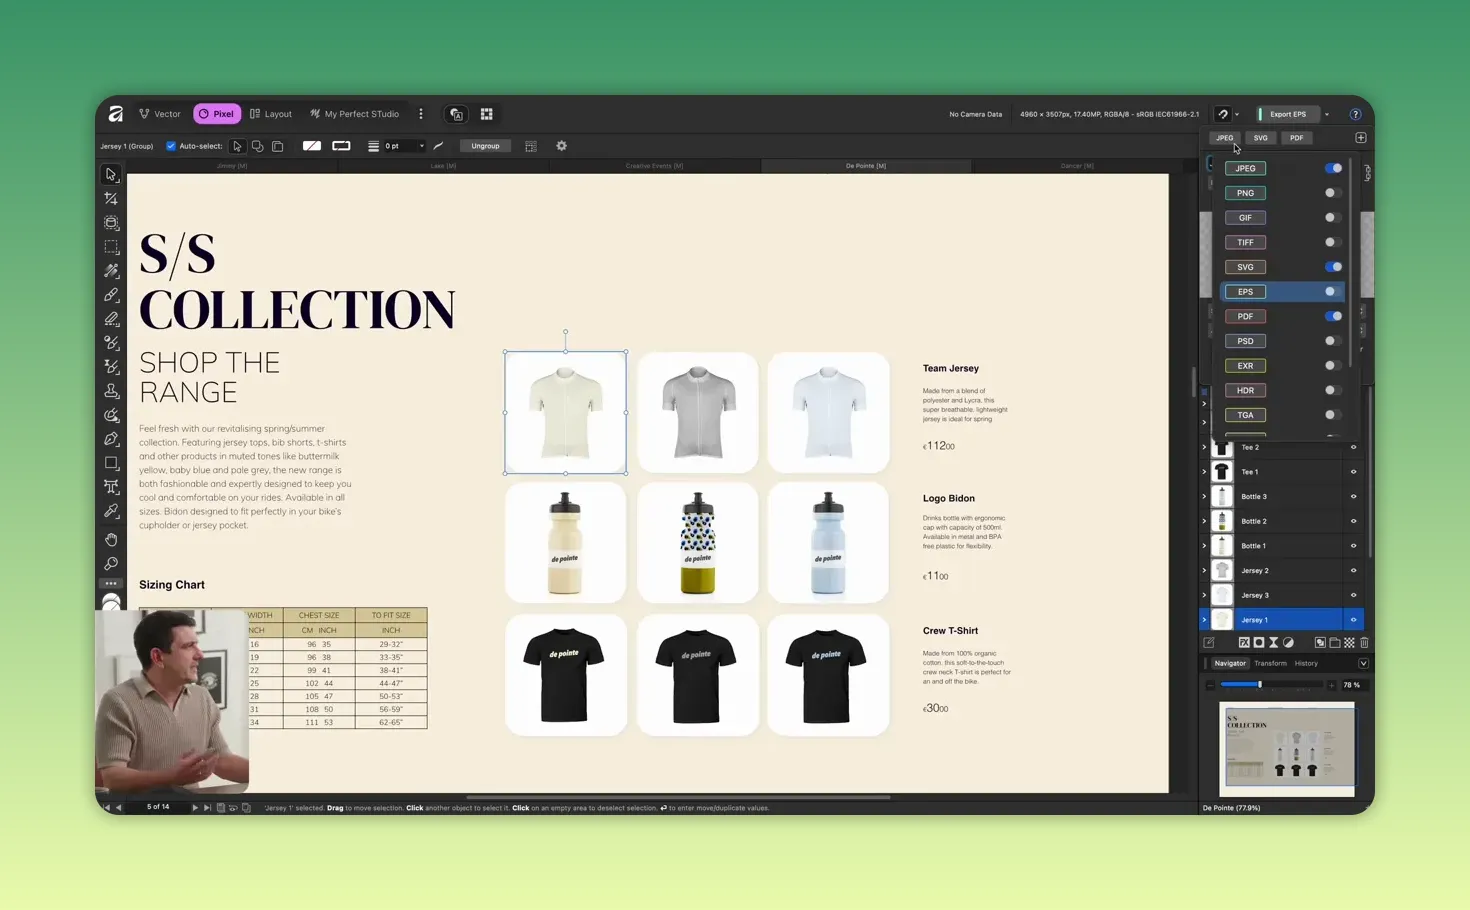1470x910 pixels.
Task: Pick the Paint Brush tool
Action: pos(111,295)
